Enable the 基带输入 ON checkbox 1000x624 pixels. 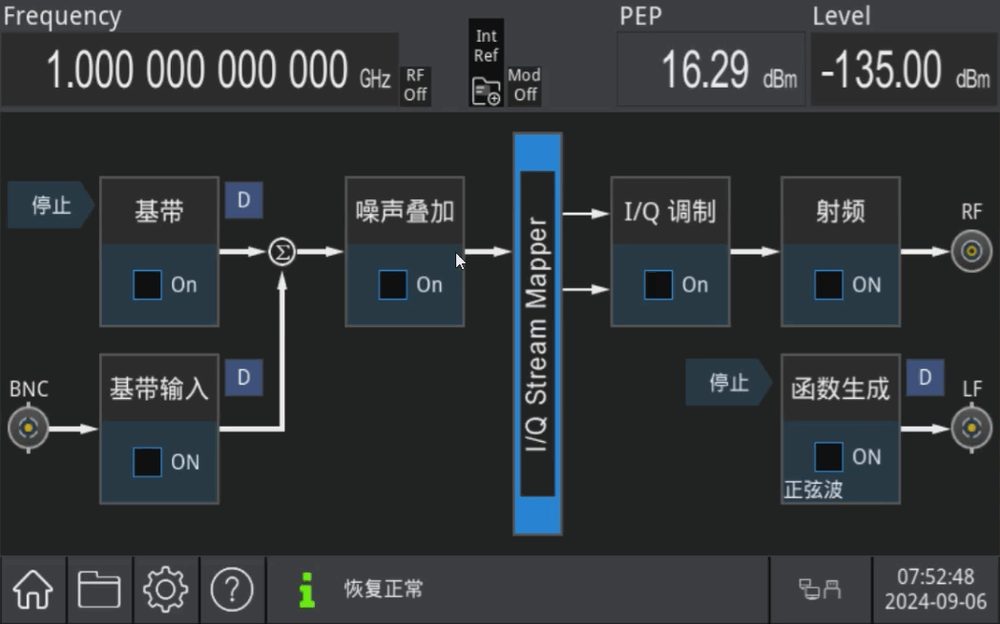[147, 461]
